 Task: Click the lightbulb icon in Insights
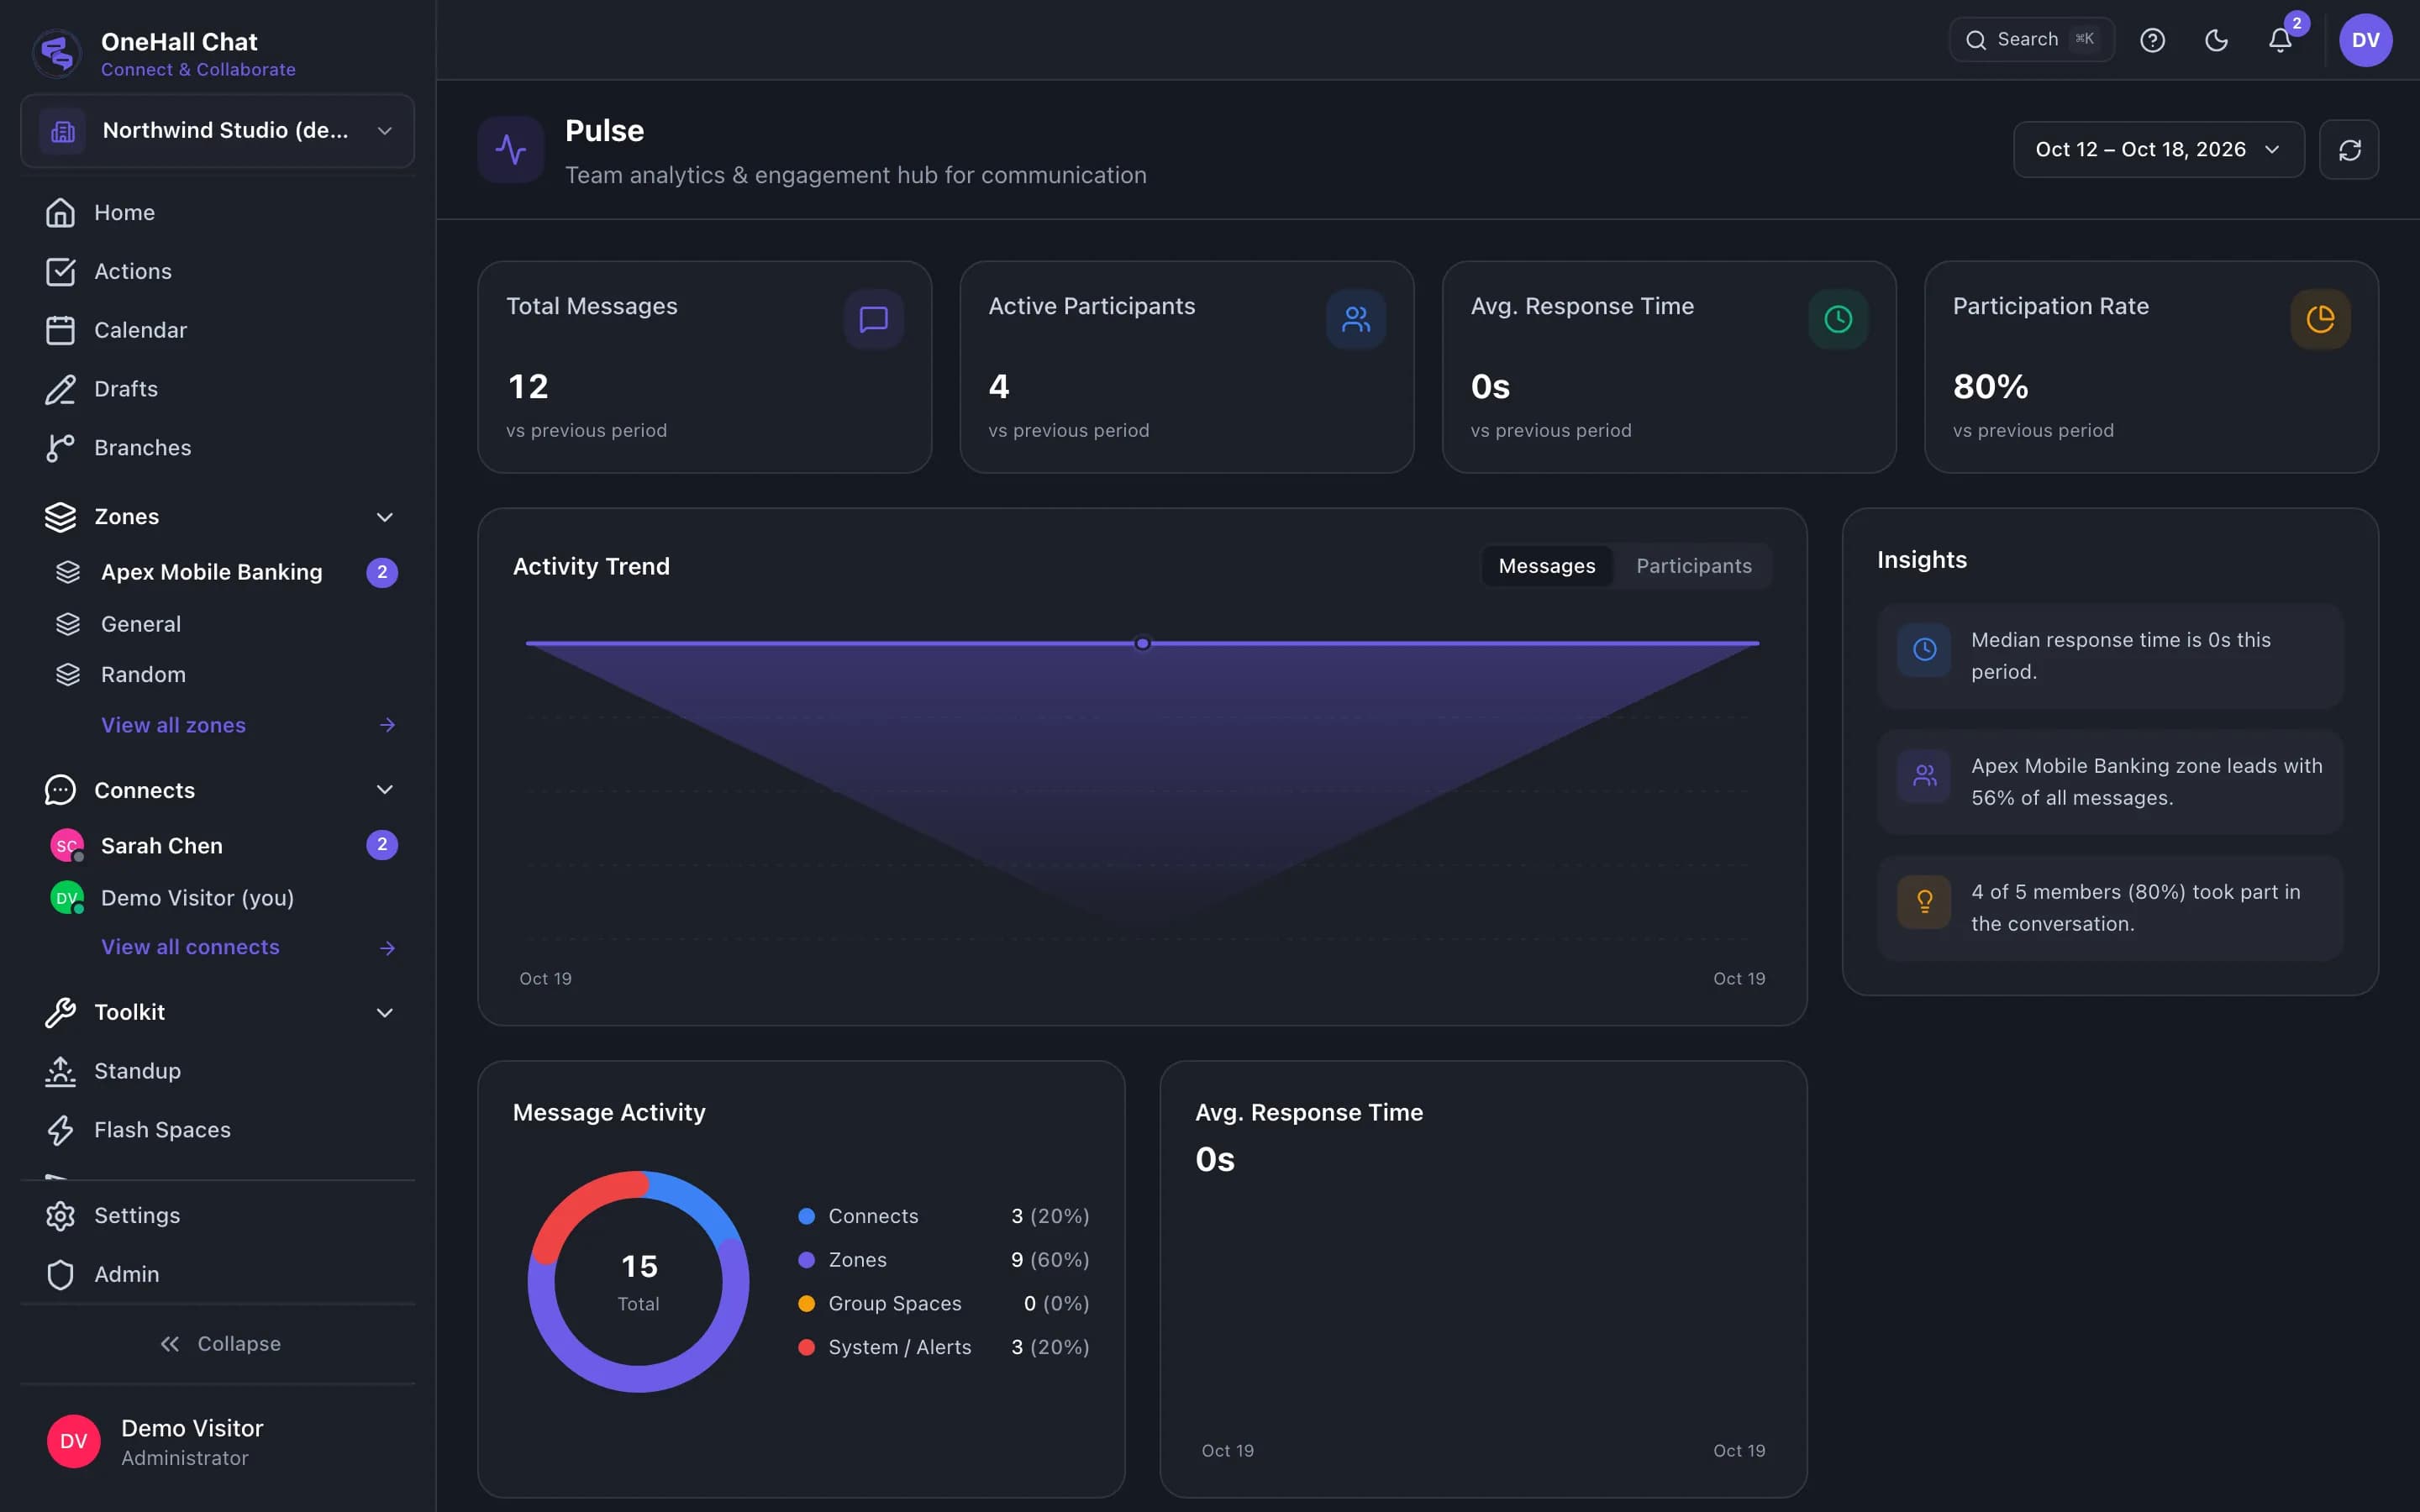click(1924, 902)
